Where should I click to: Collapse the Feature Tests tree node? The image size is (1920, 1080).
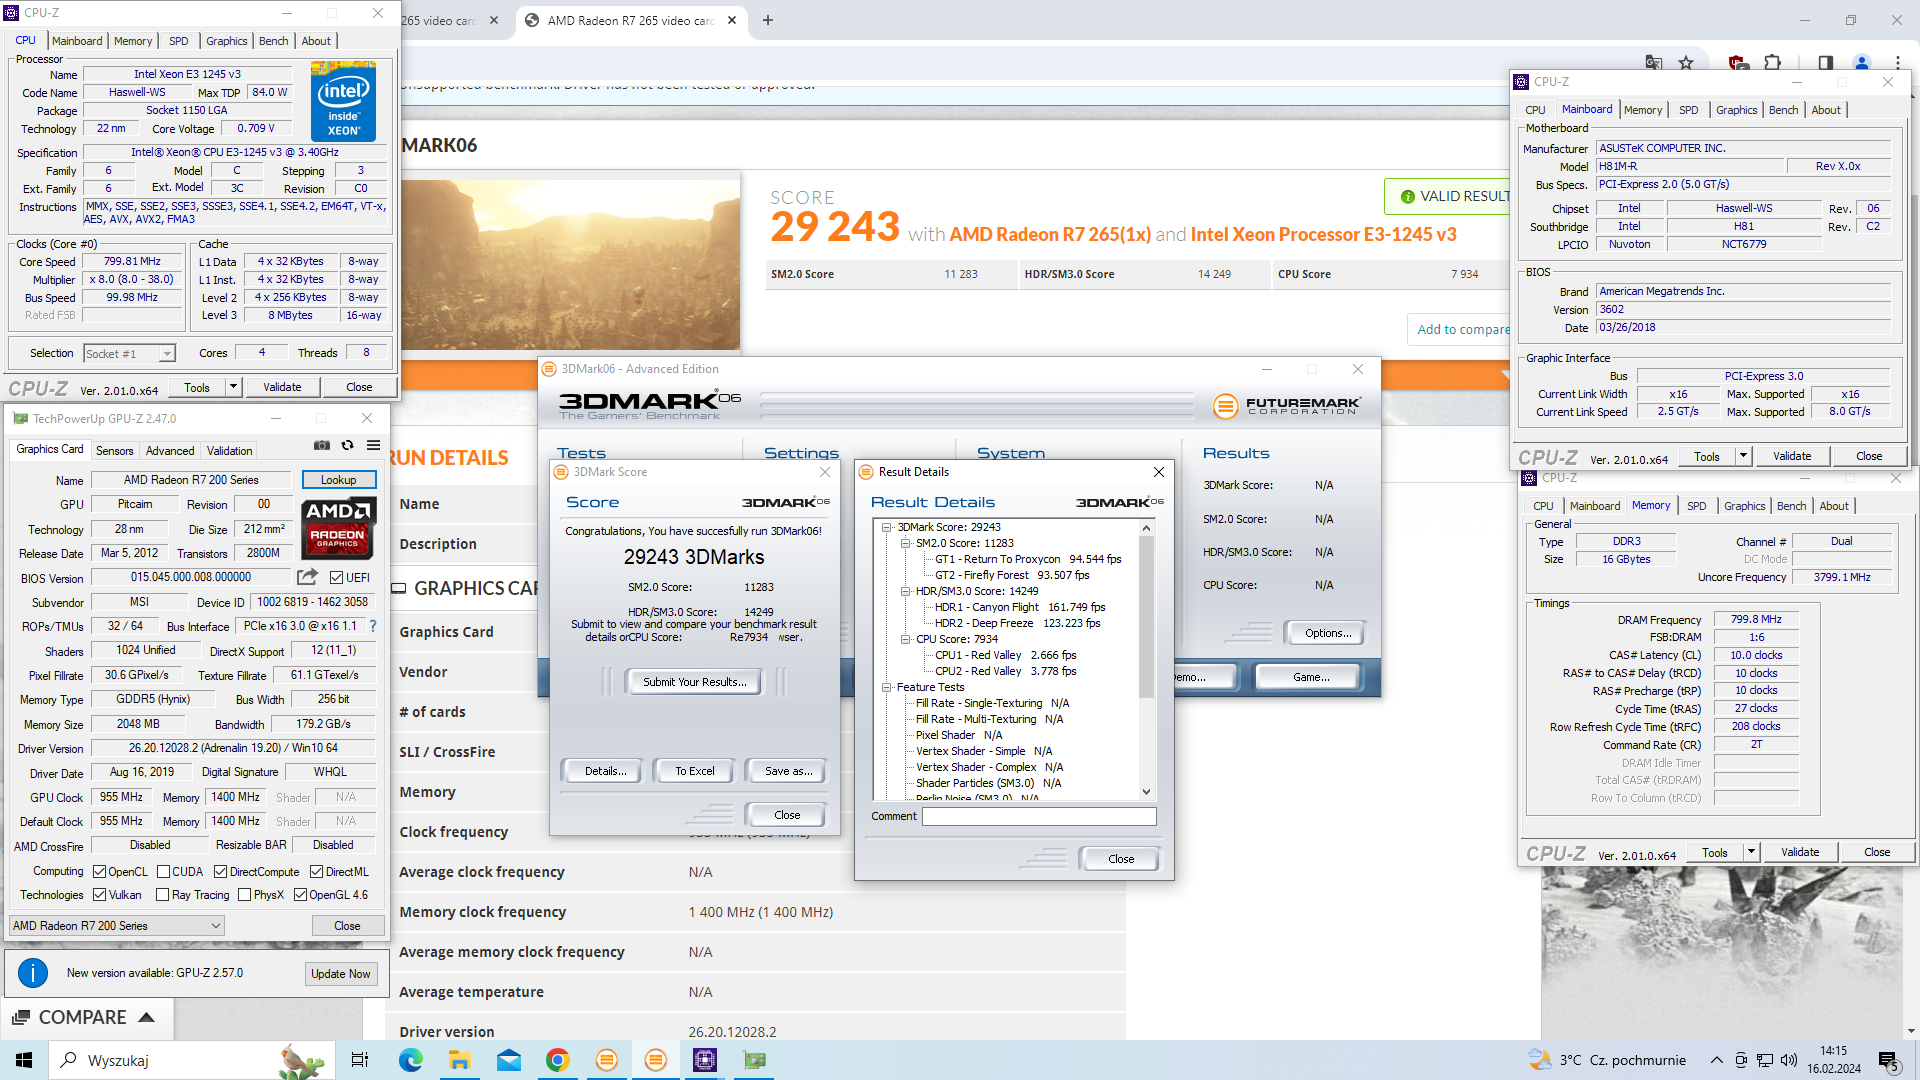[886, 687]
